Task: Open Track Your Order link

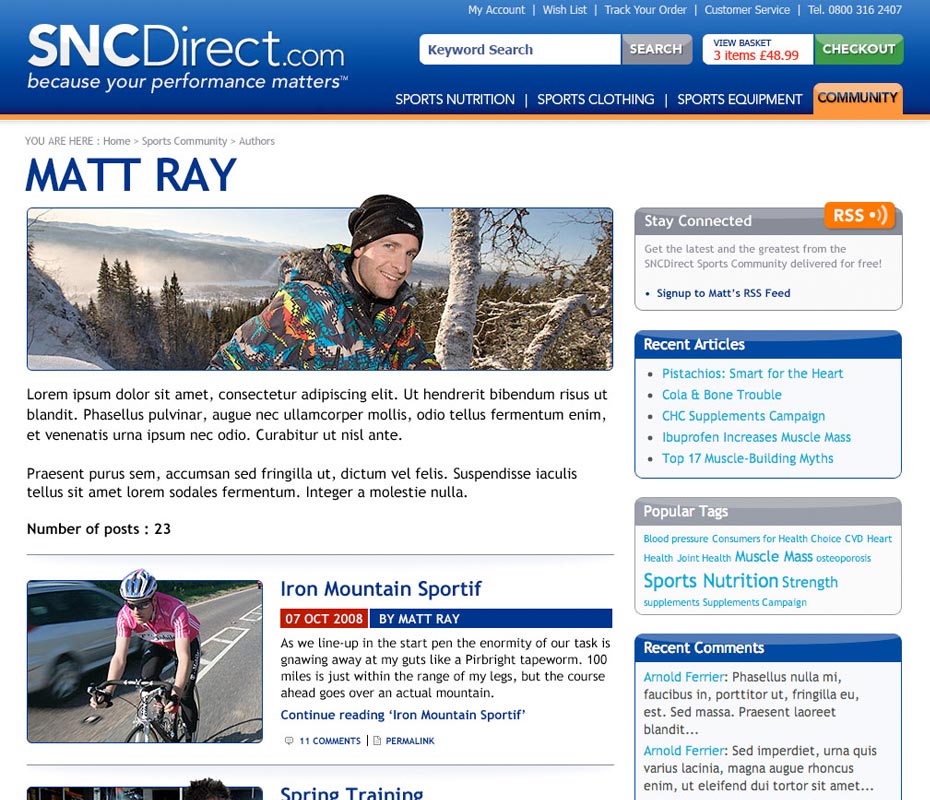Action: 645,10
